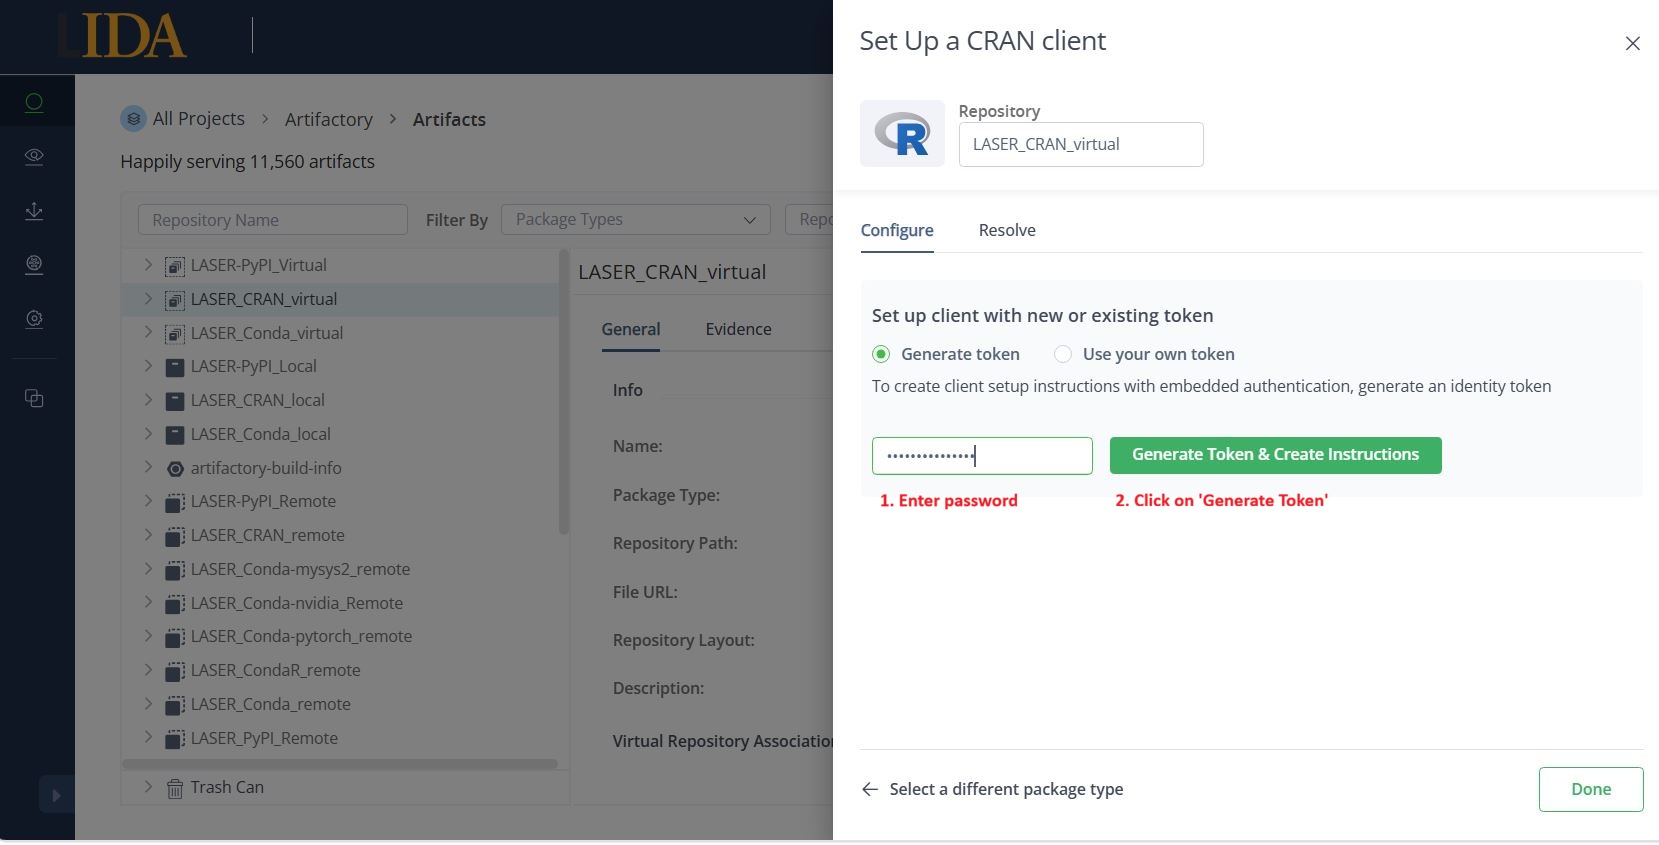The image size is (1659, 845).
Task: Click Generate Token & Create Instructions button
Action: (1275, 455)
